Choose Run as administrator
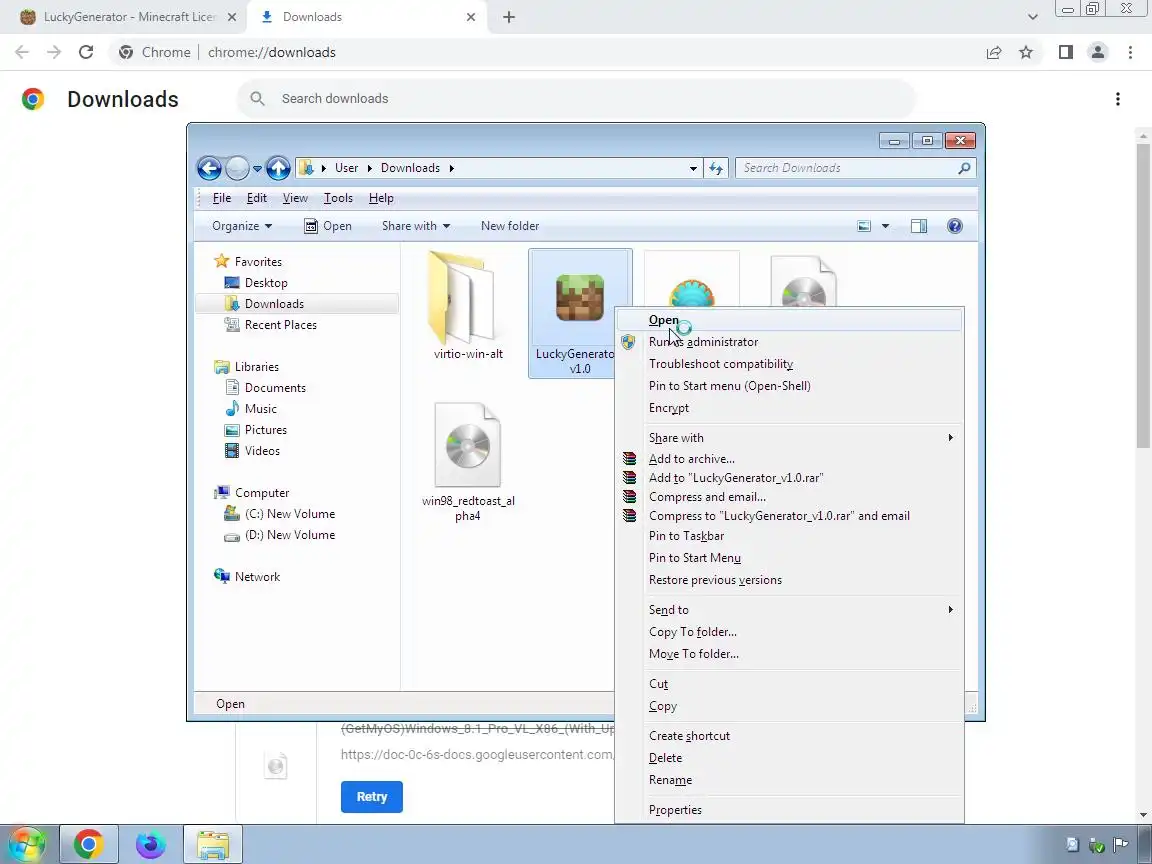Image resolution: width=1152 pixels, height=864 pixels. [789, 342]
